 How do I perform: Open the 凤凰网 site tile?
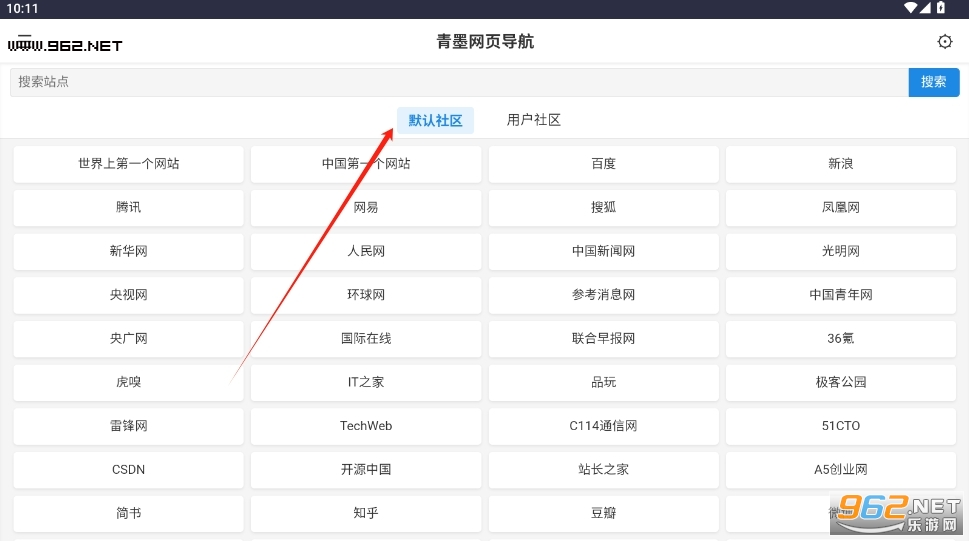(x=840, y=208)
